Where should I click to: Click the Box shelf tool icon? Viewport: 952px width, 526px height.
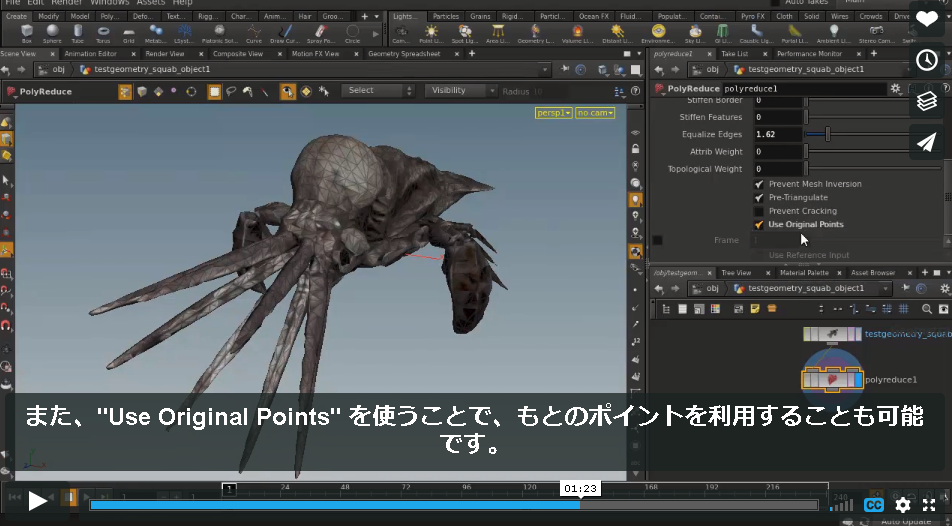(x=27, y=33)
